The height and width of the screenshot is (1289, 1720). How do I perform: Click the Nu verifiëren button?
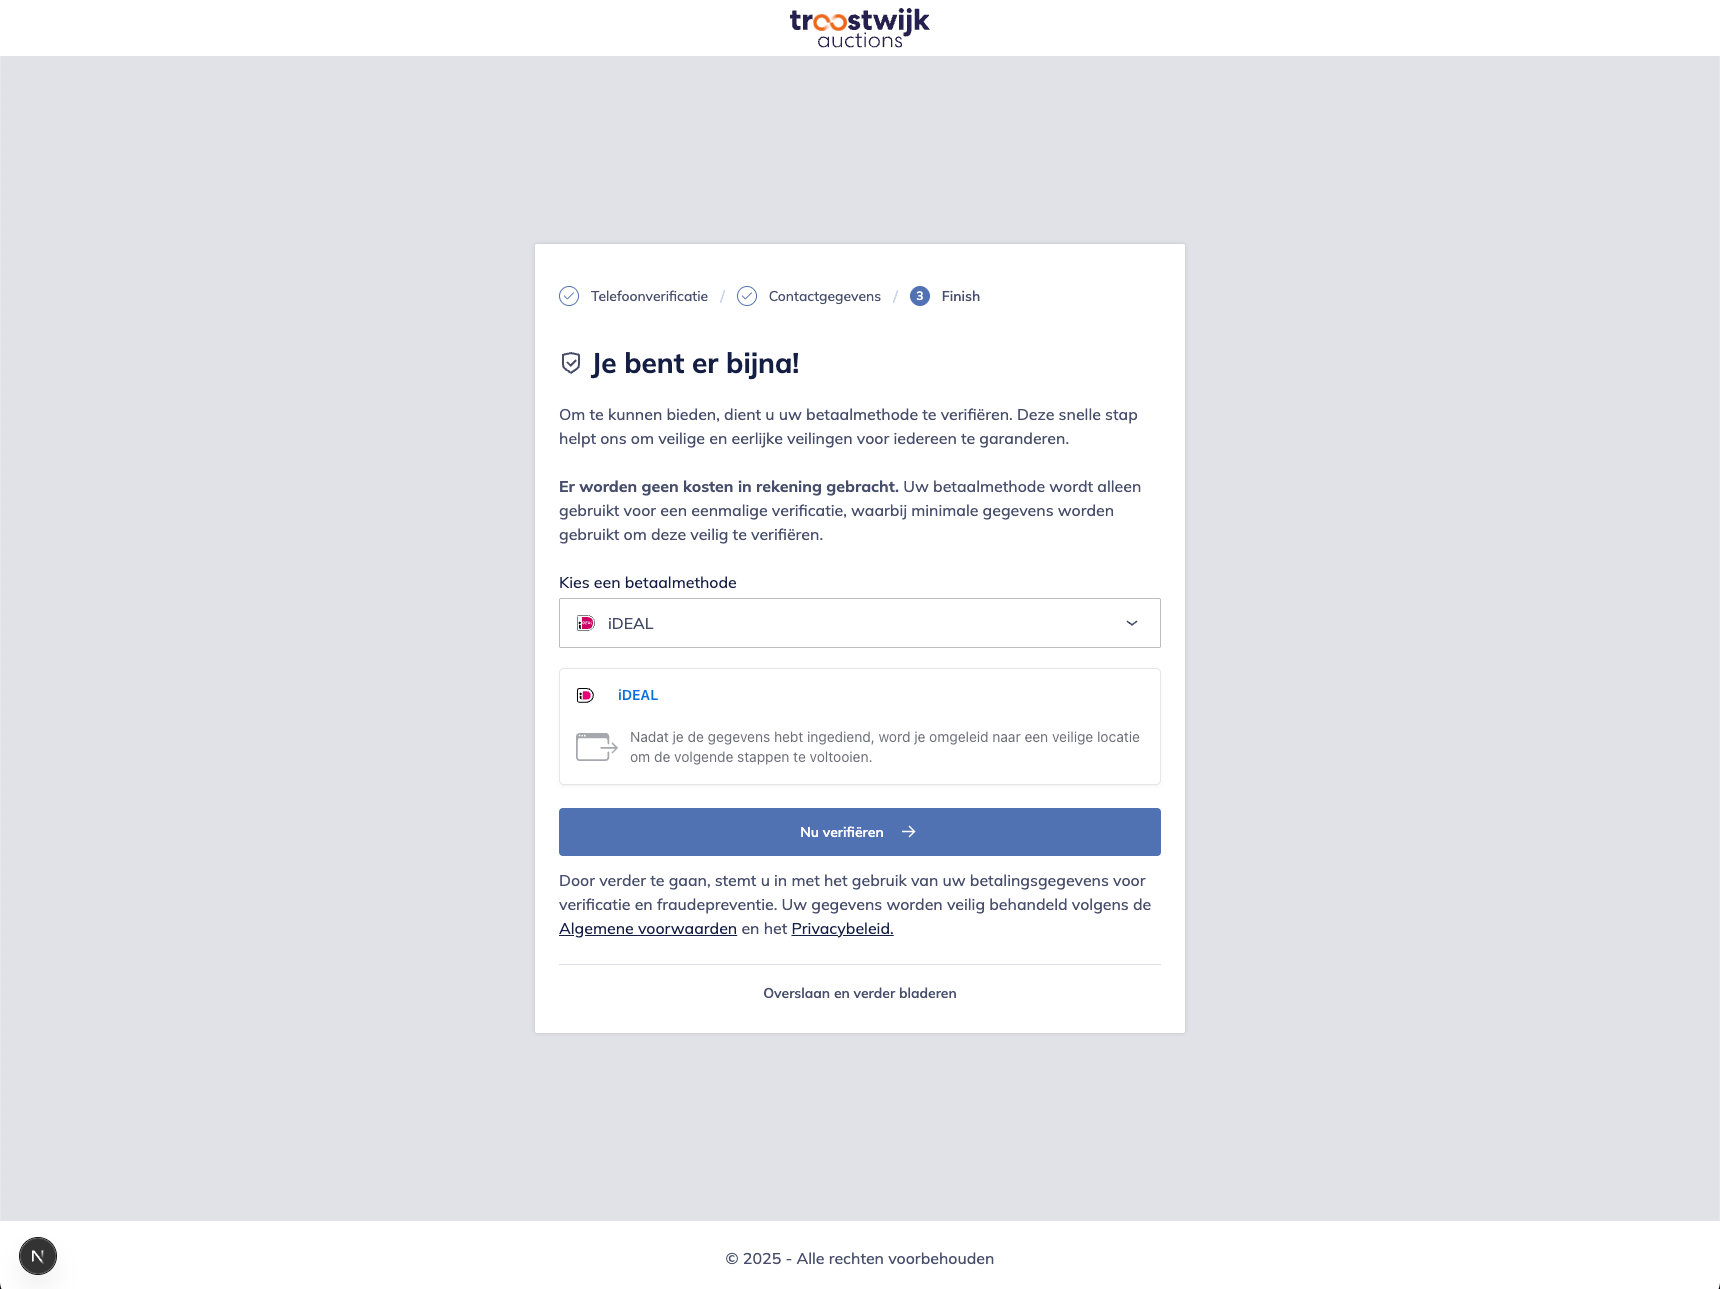click(860, 832)
